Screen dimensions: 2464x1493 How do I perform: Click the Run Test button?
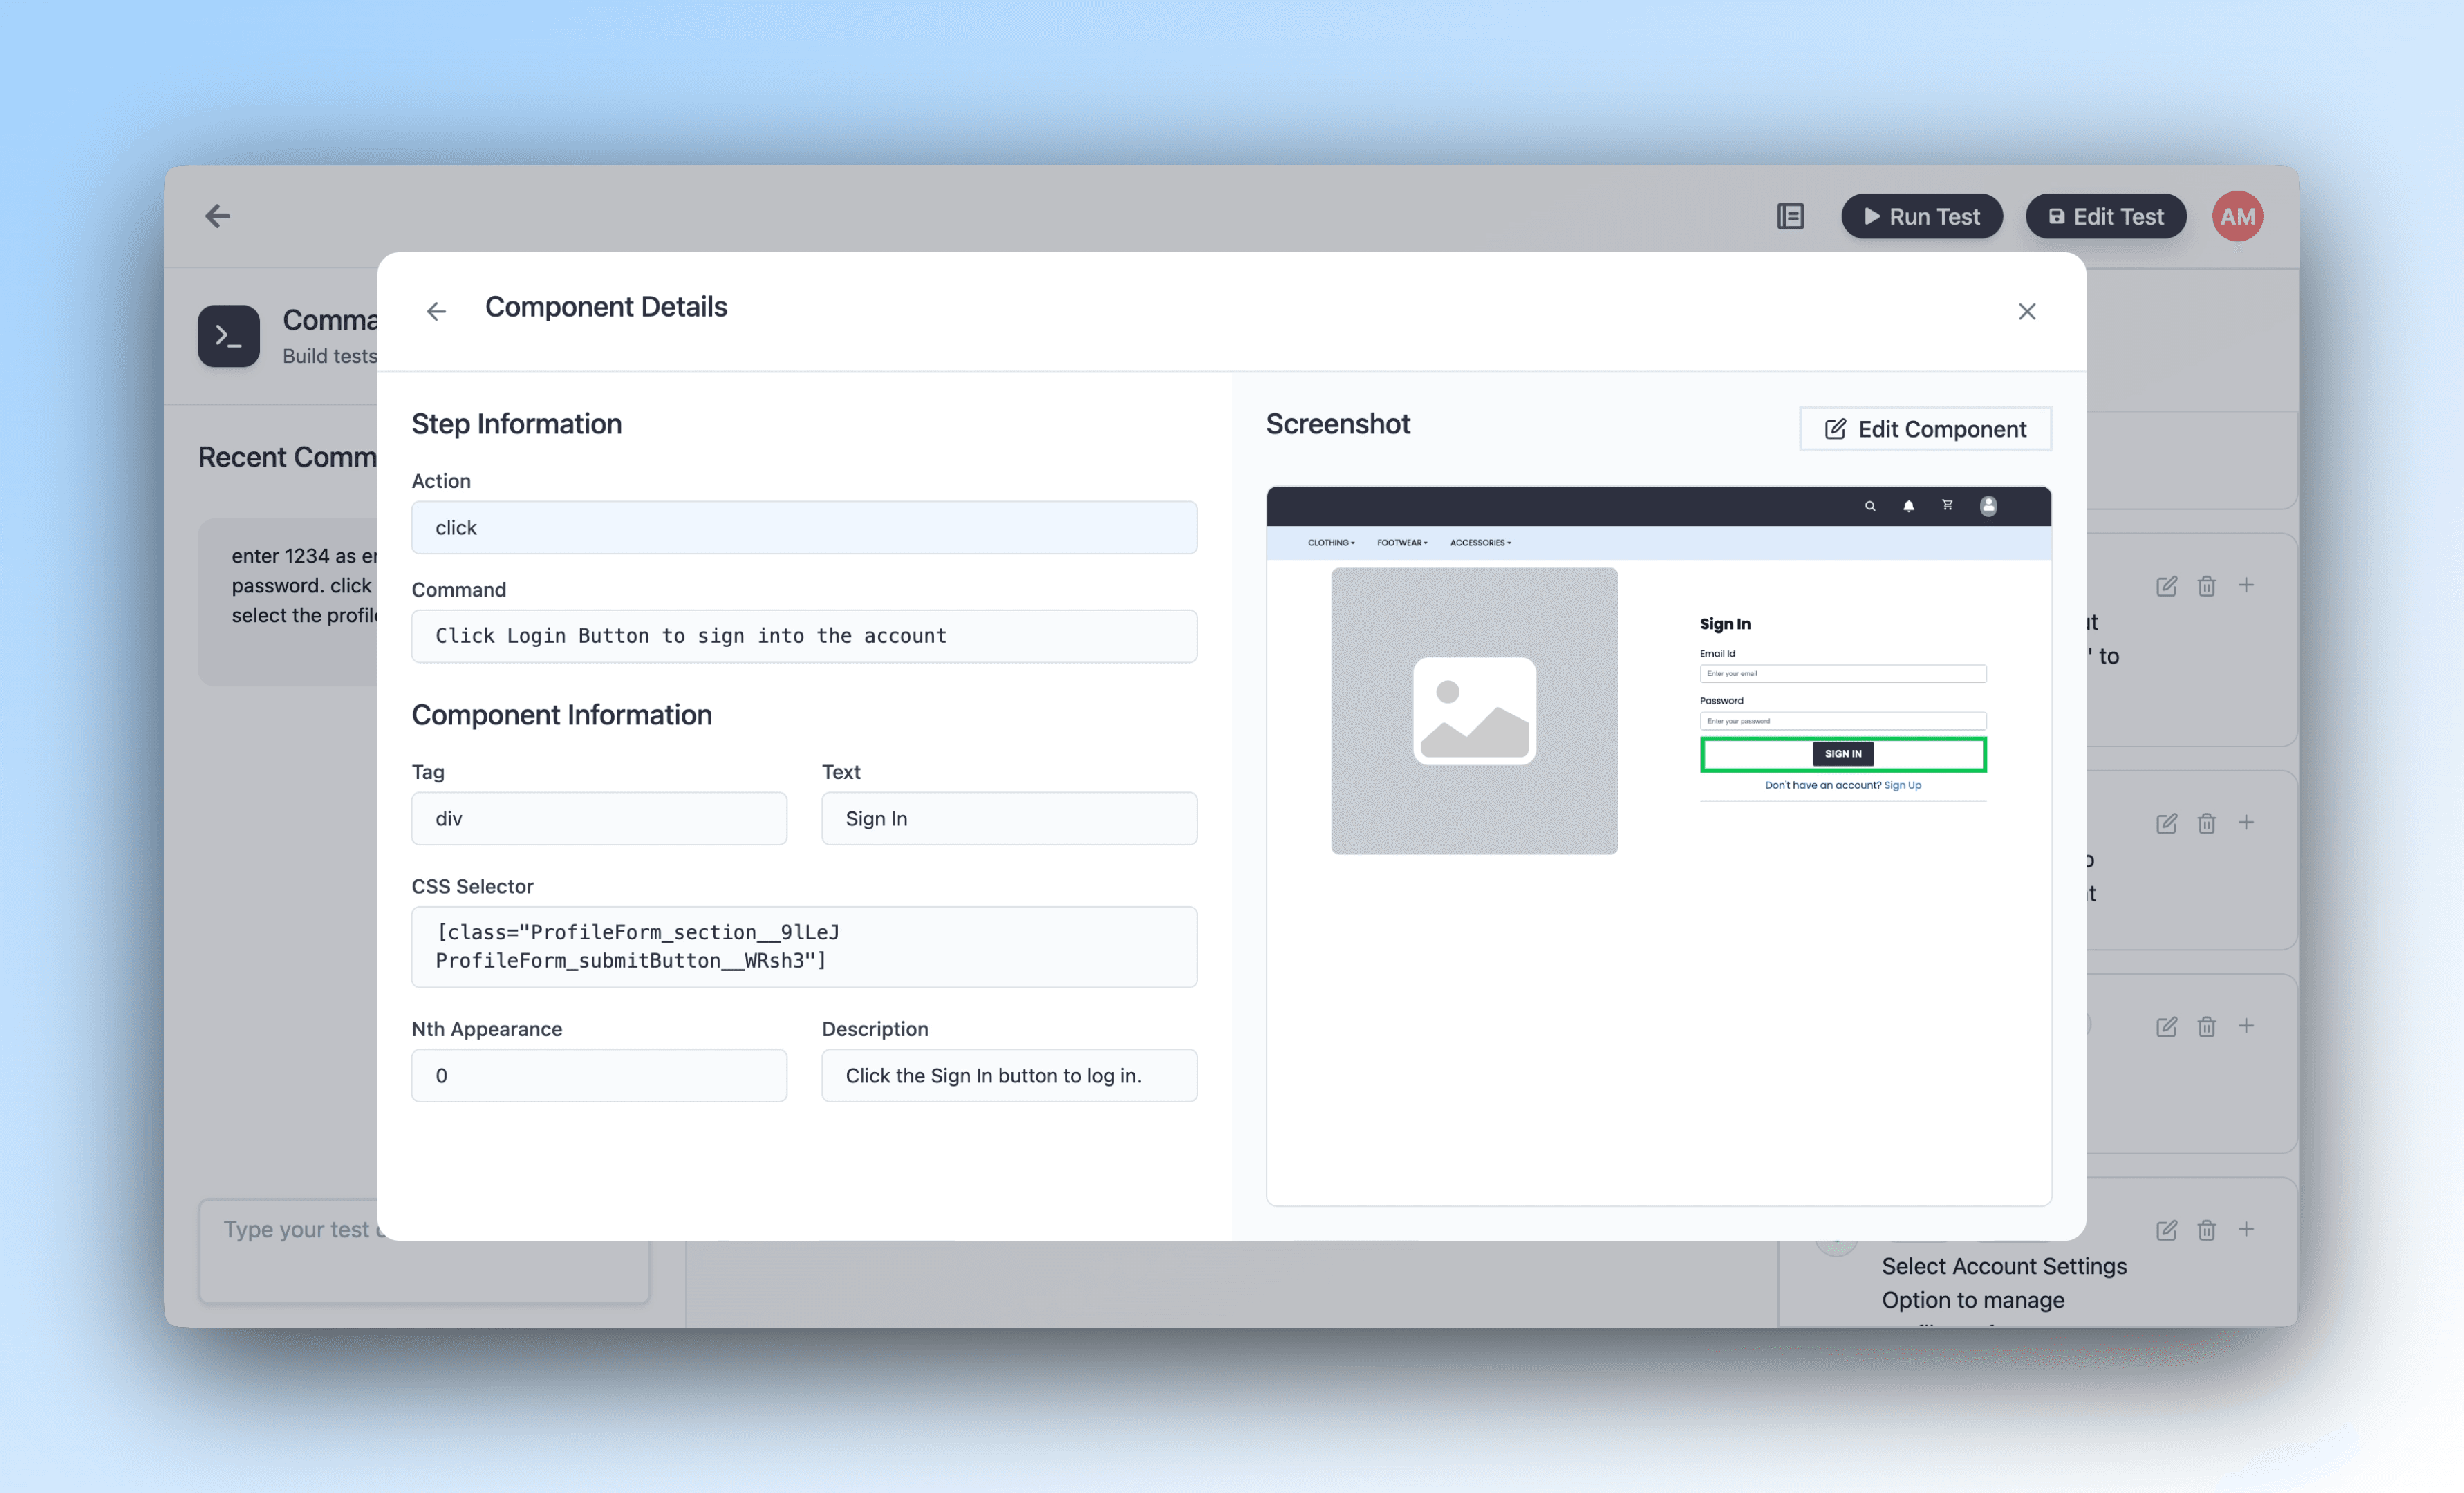click(1922, 216)
